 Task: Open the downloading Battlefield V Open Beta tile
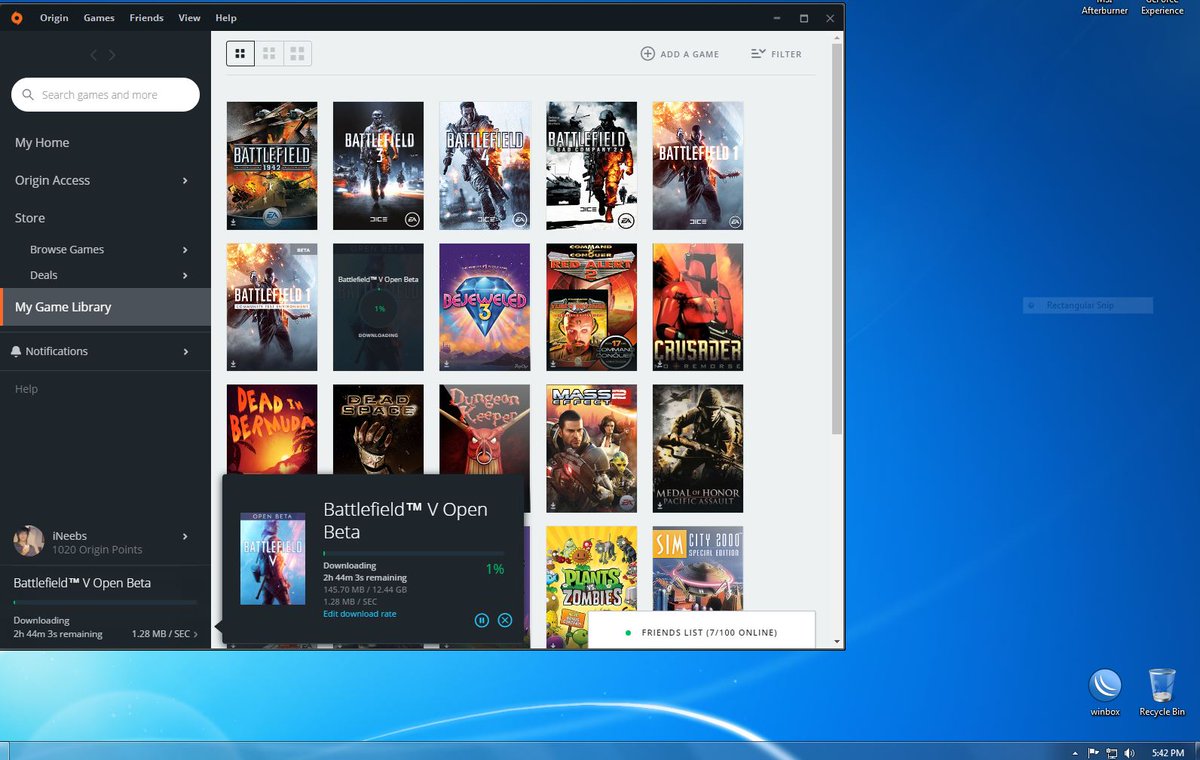[378, 307]
